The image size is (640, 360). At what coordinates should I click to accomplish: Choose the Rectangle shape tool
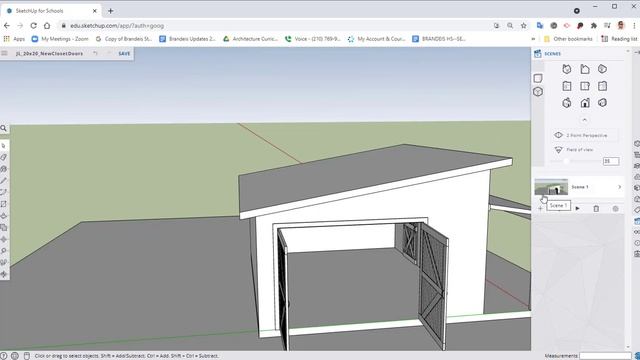(x=4, y=204)
